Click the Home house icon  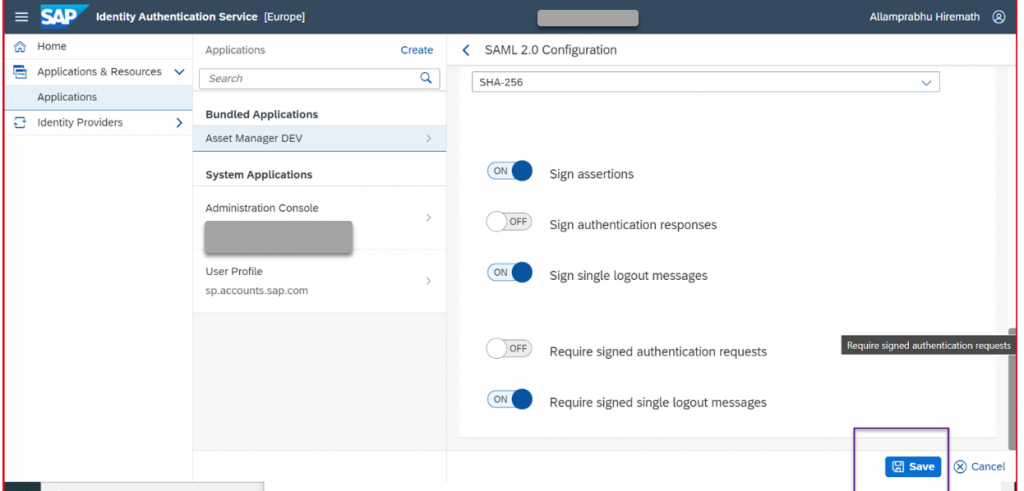coord(20,46)
